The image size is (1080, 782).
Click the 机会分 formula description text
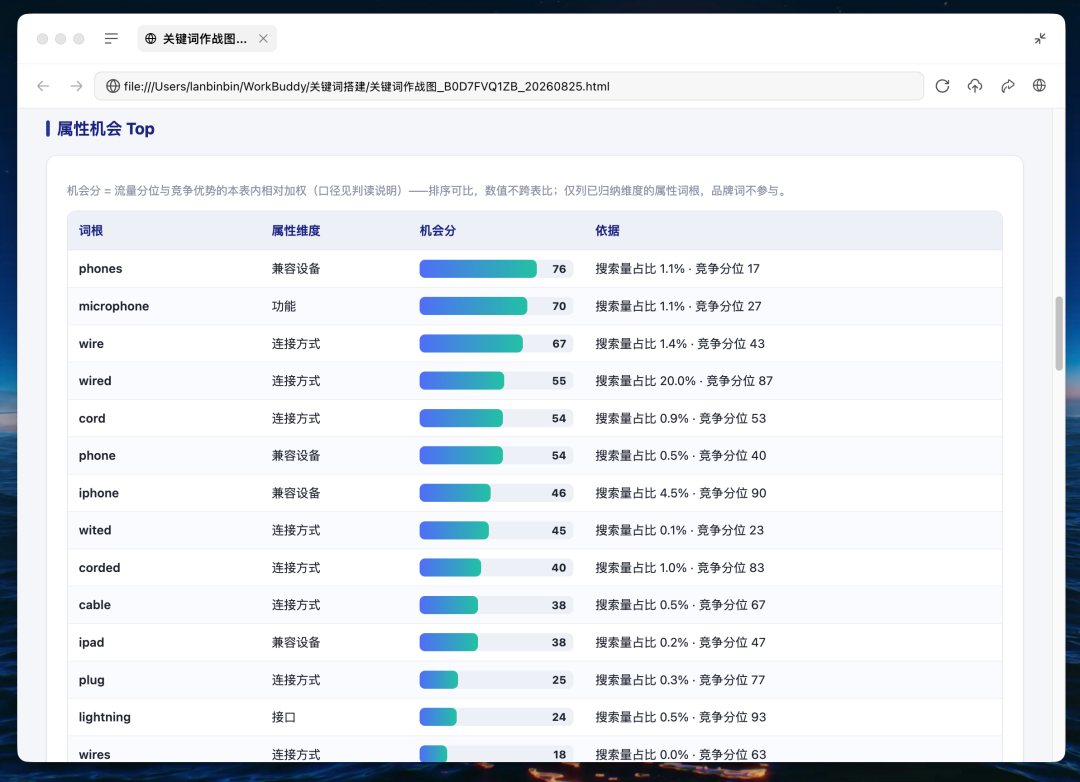428,191
